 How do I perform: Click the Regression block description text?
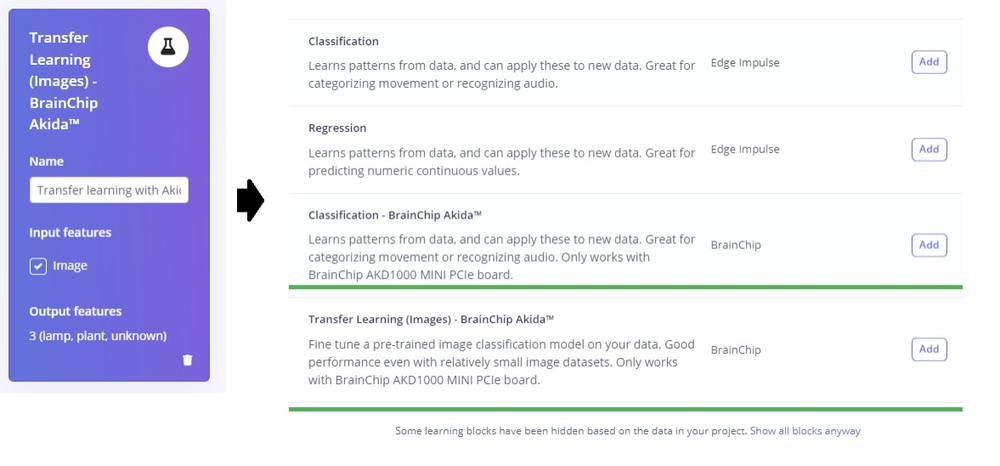501,162
